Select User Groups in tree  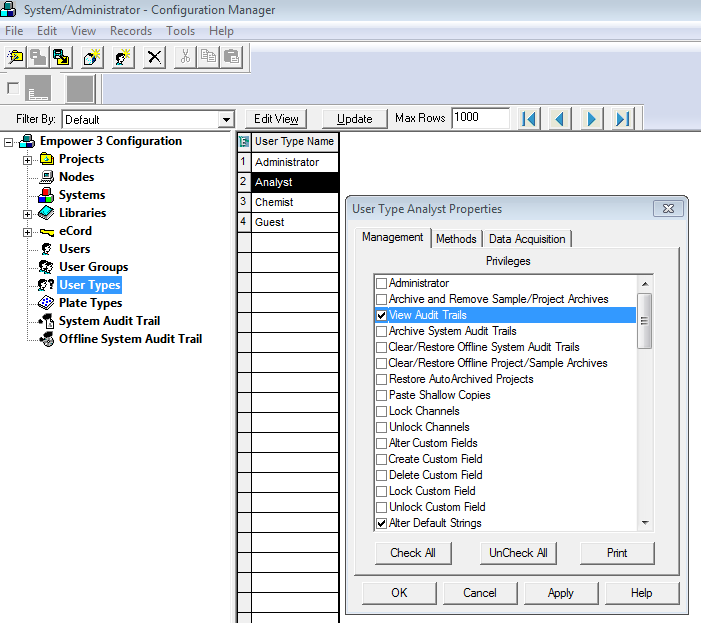(x=93, y=267)
